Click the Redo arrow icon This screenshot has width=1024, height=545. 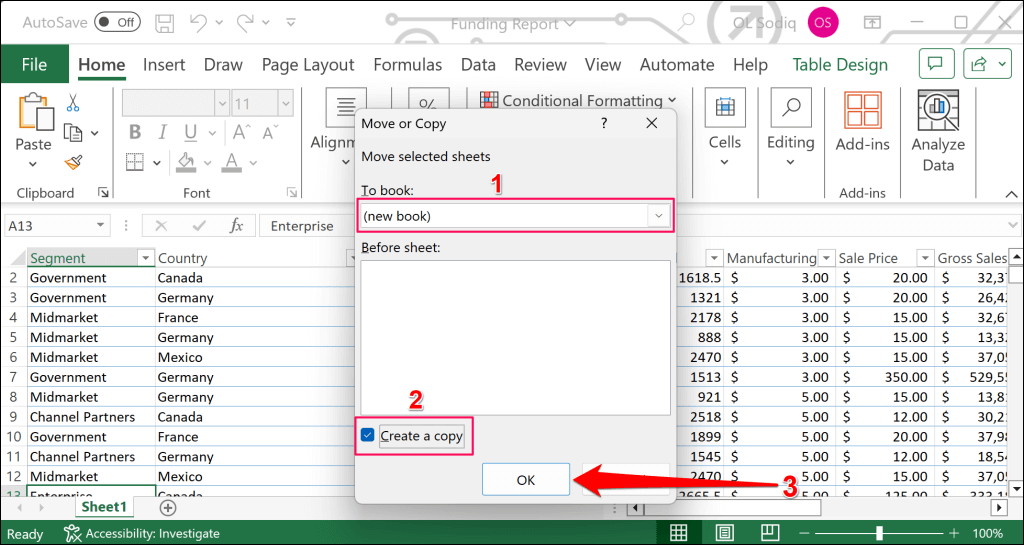click(x=246, y=23)
